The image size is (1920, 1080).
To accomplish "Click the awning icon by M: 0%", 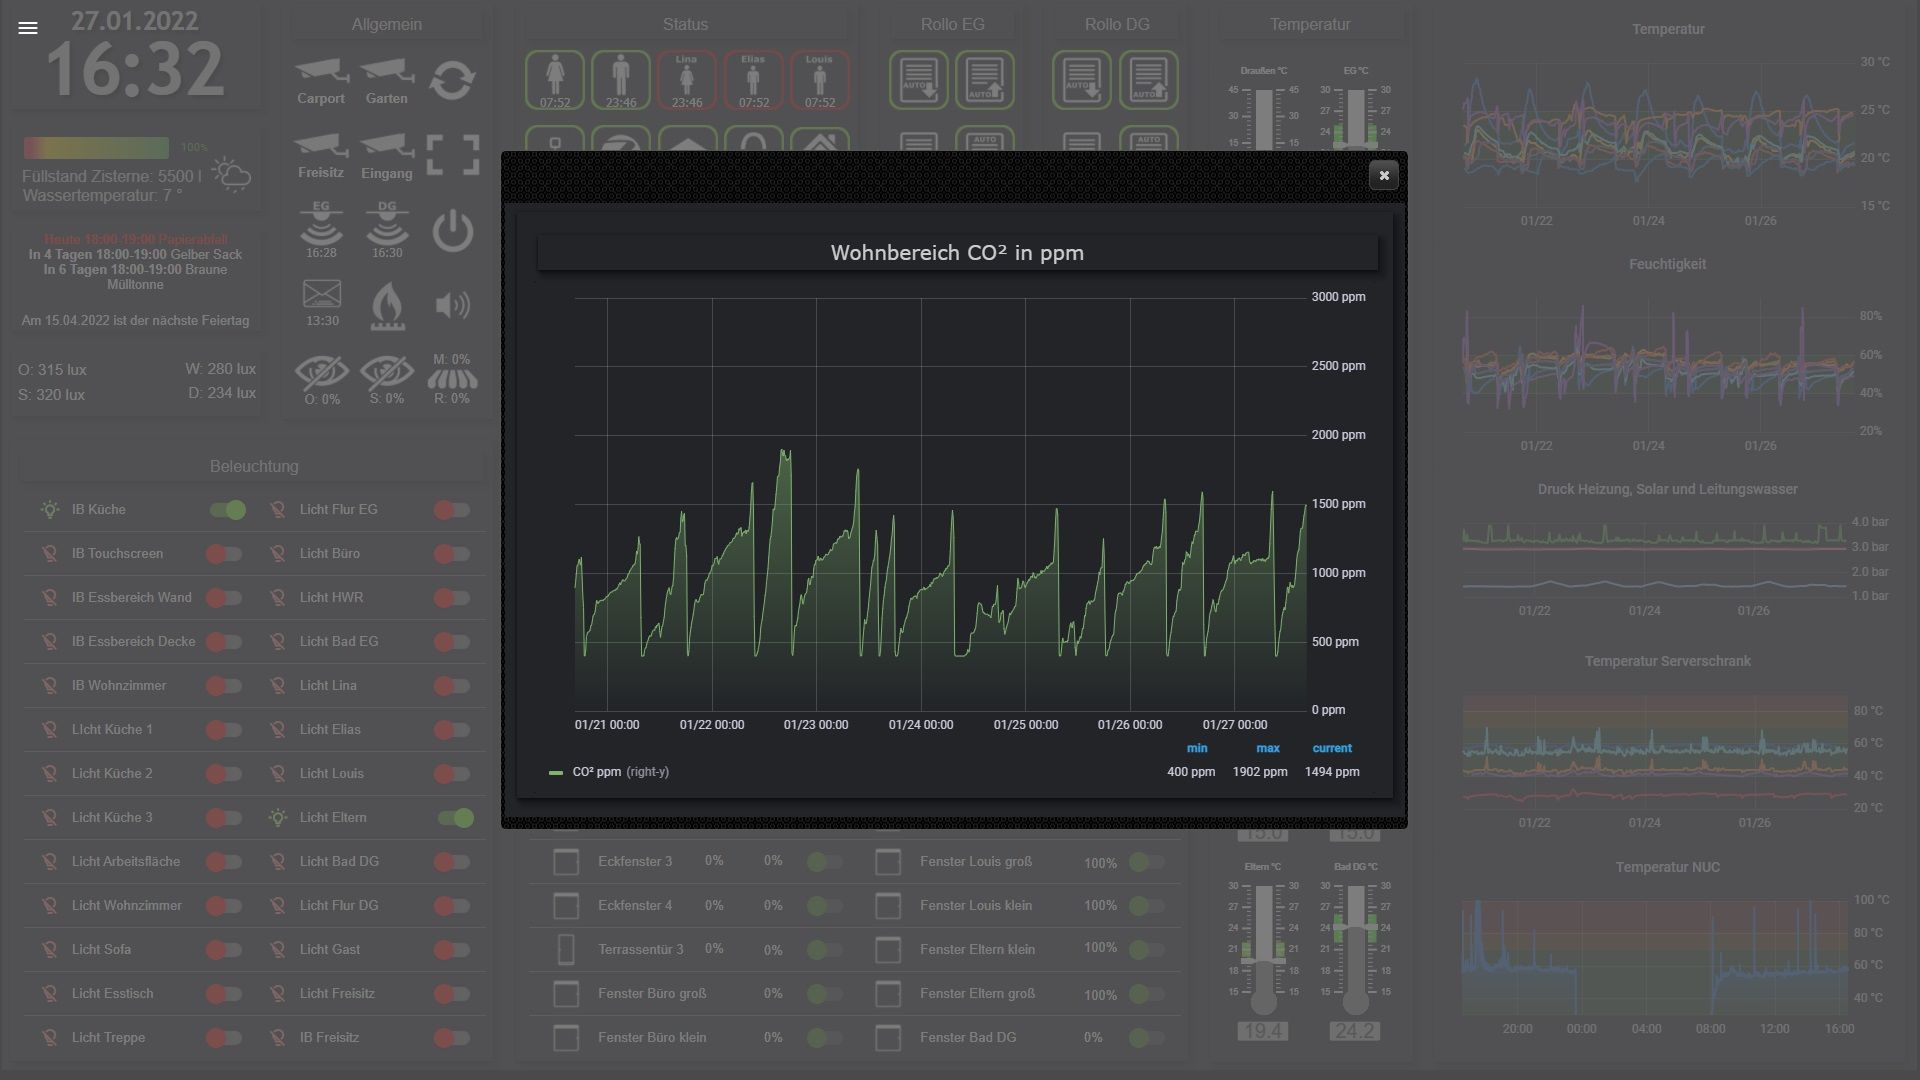I will 452,379.
